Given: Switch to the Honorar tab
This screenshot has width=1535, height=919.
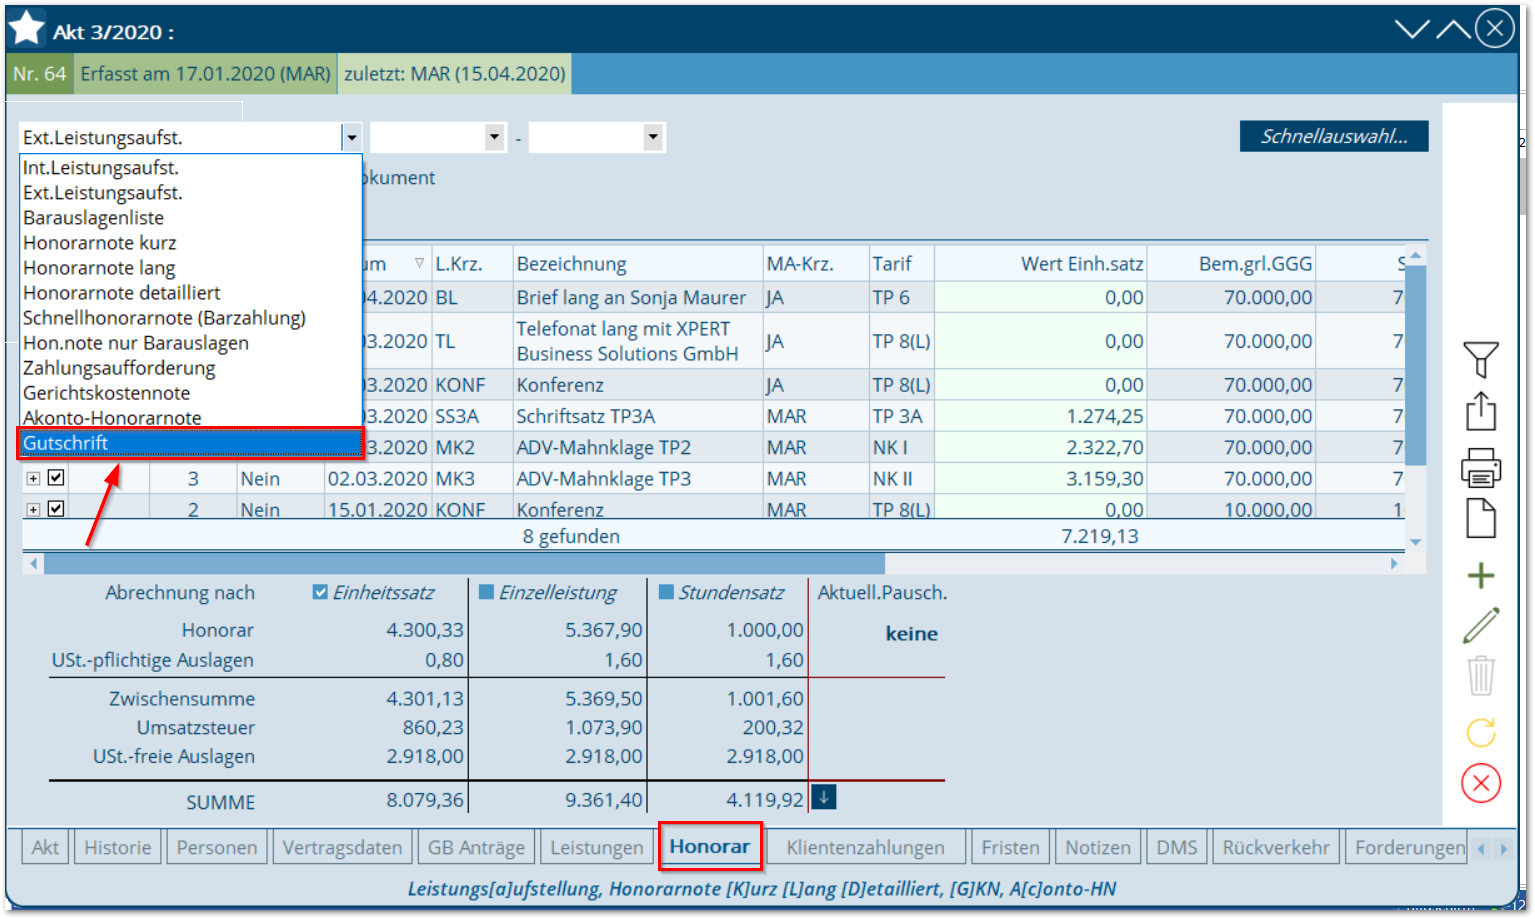Looking at the screenshot, I should pos(710,846).
